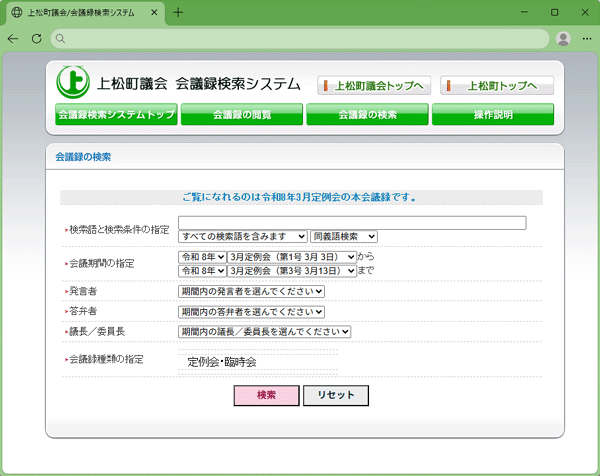The width and height of the screenshot is (600, 476).
Task: Click the search icon in the address bar
Action: (x=60, y=39)
